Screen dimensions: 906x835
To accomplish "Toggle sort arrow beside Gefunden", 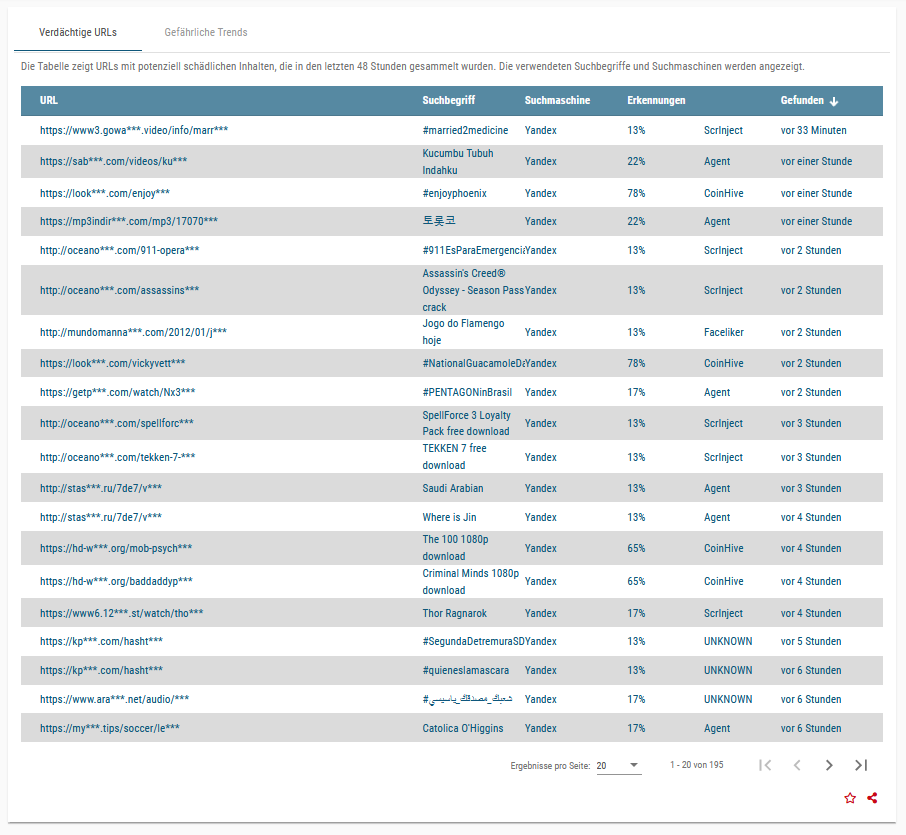I will [834, 101].
